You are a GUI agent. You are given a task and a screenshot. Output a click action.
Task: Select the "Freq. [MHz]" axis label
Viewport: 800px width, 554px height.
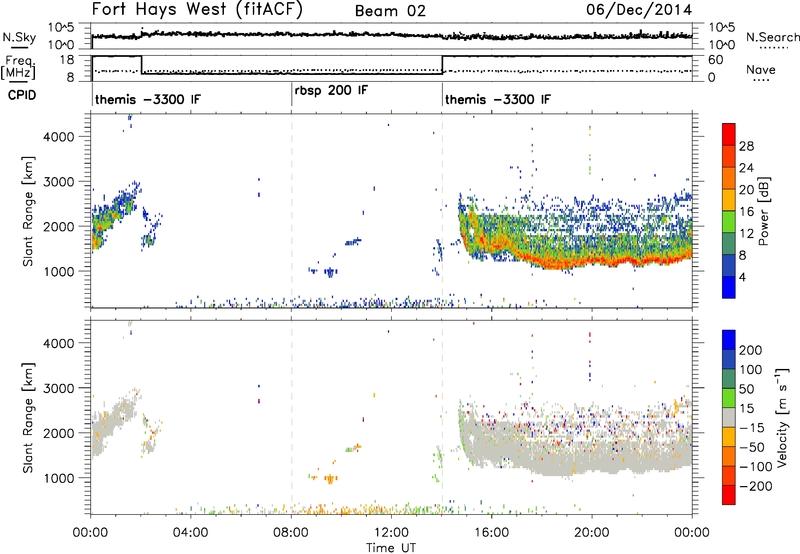tap(18, 67)
